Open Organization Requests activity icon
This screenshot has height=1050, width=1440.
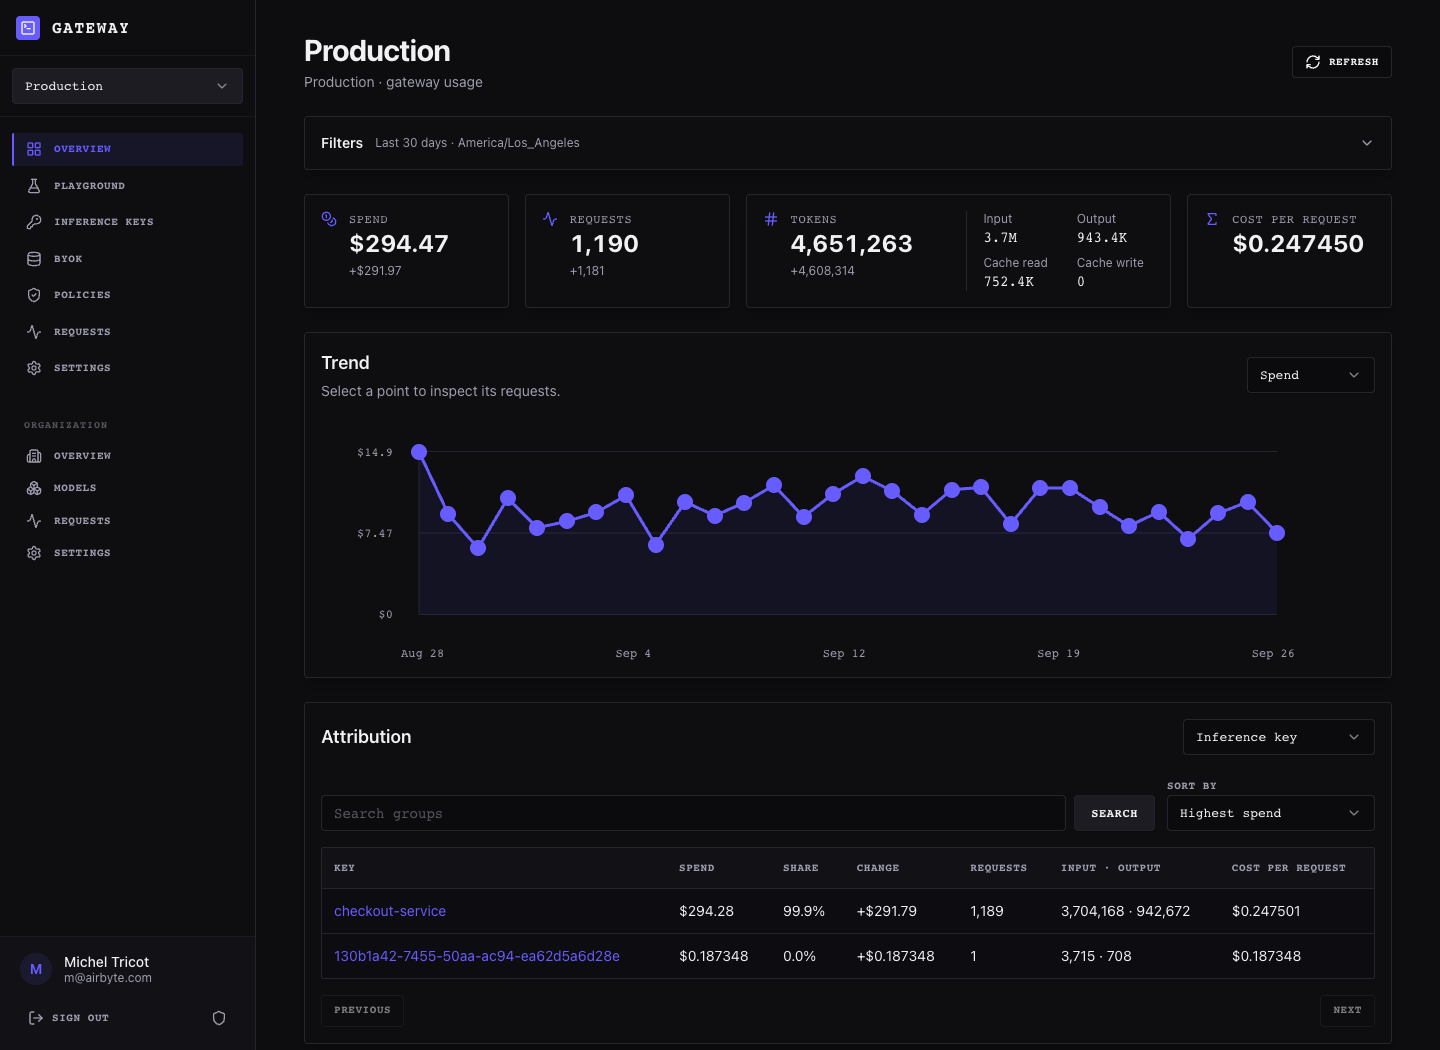[34, 521]
